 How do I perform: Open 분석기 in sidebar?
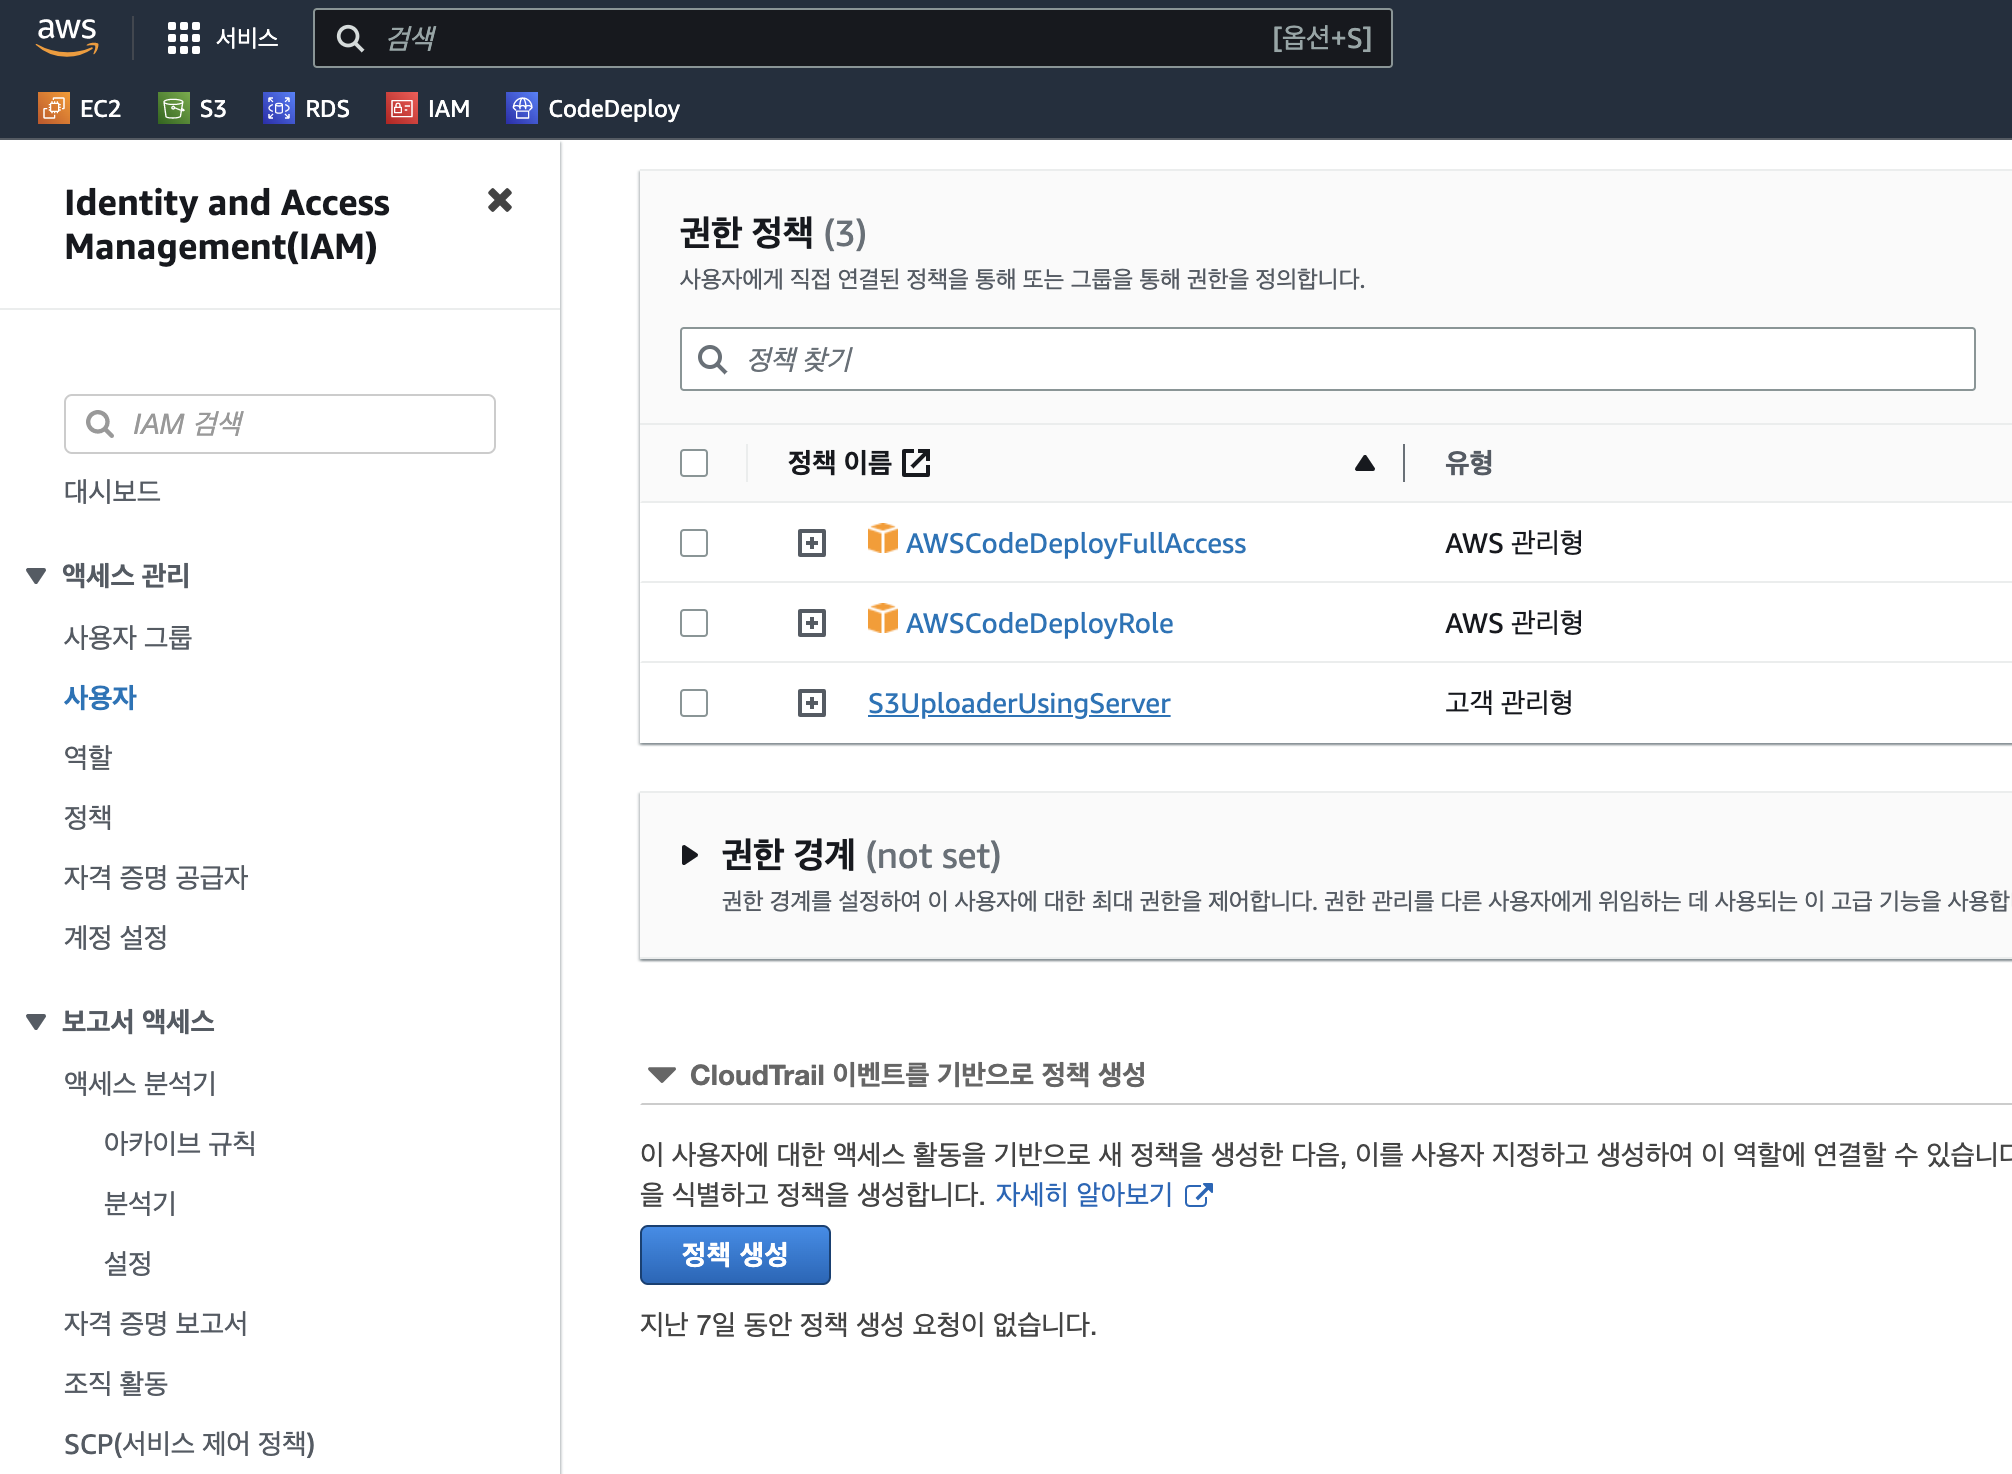(140, 1203)
